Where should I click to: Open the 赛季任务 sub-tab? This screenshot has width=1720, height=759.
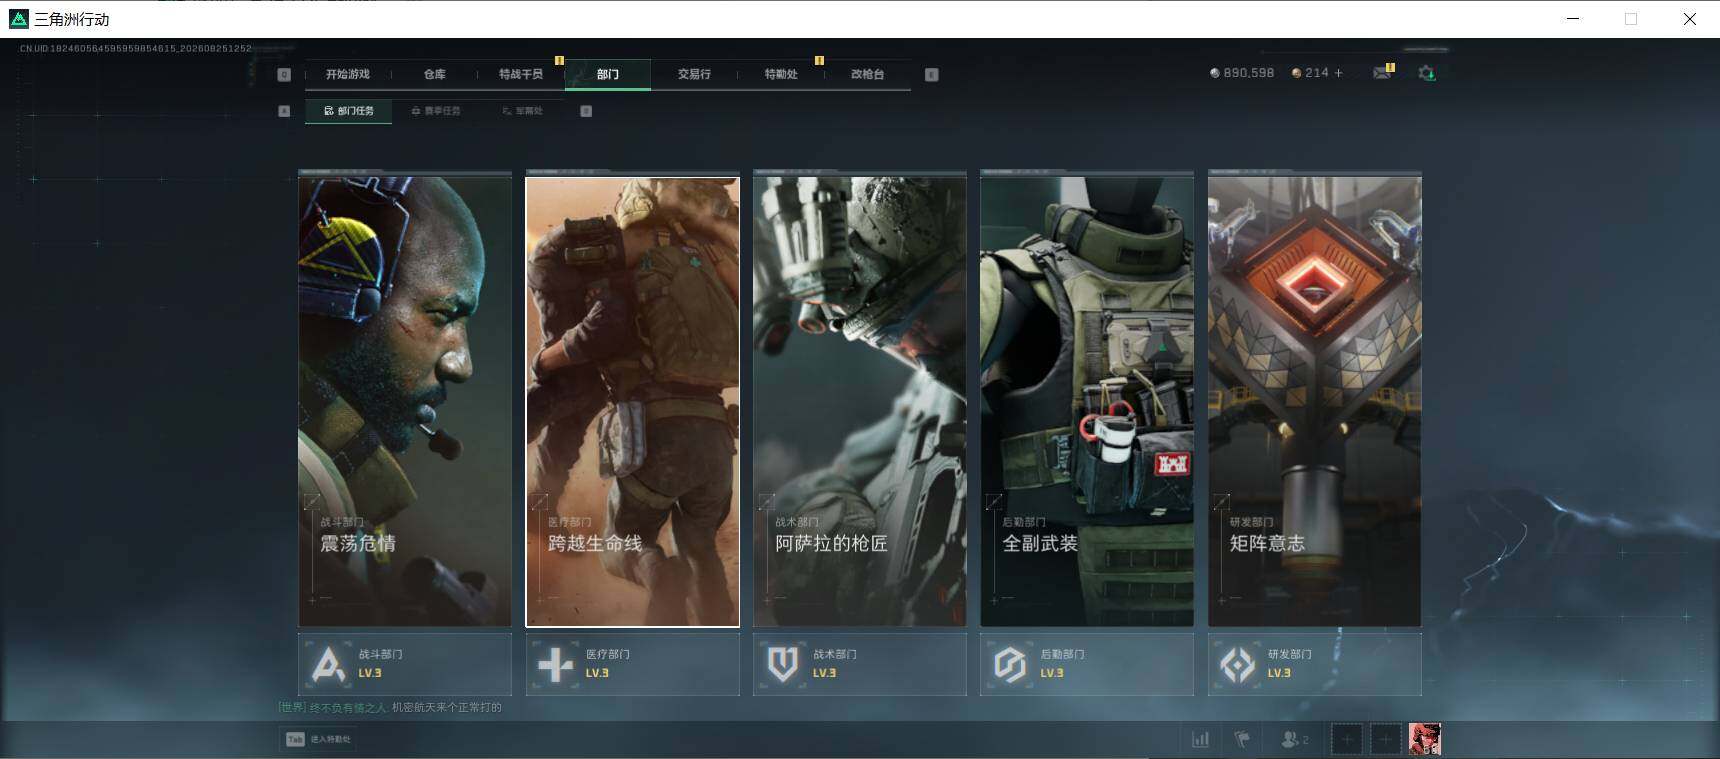click(436, 111)
